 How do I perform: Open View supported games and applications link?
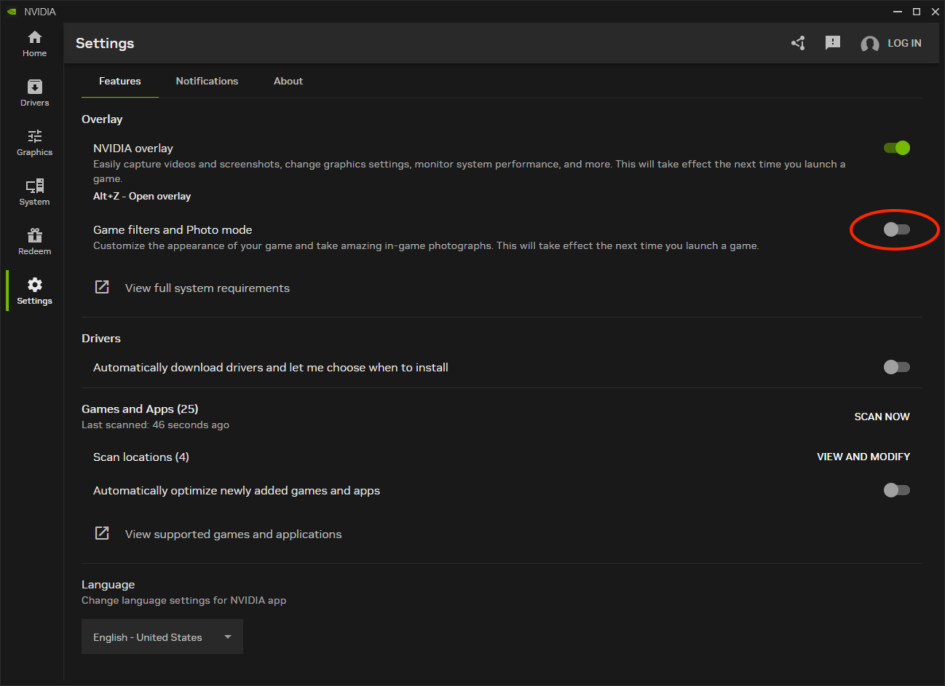tap(233, 534)
